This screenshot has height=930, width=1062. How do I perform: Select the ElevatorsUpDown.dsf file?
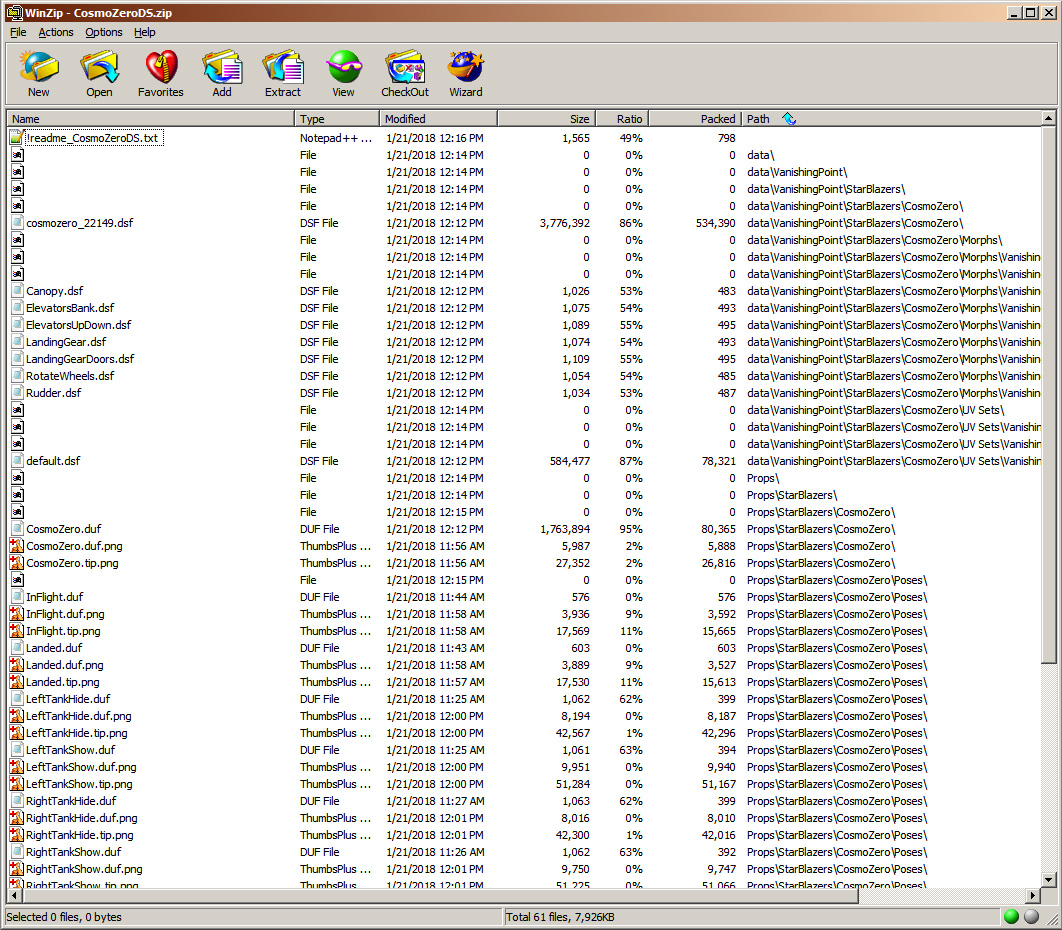79,325
